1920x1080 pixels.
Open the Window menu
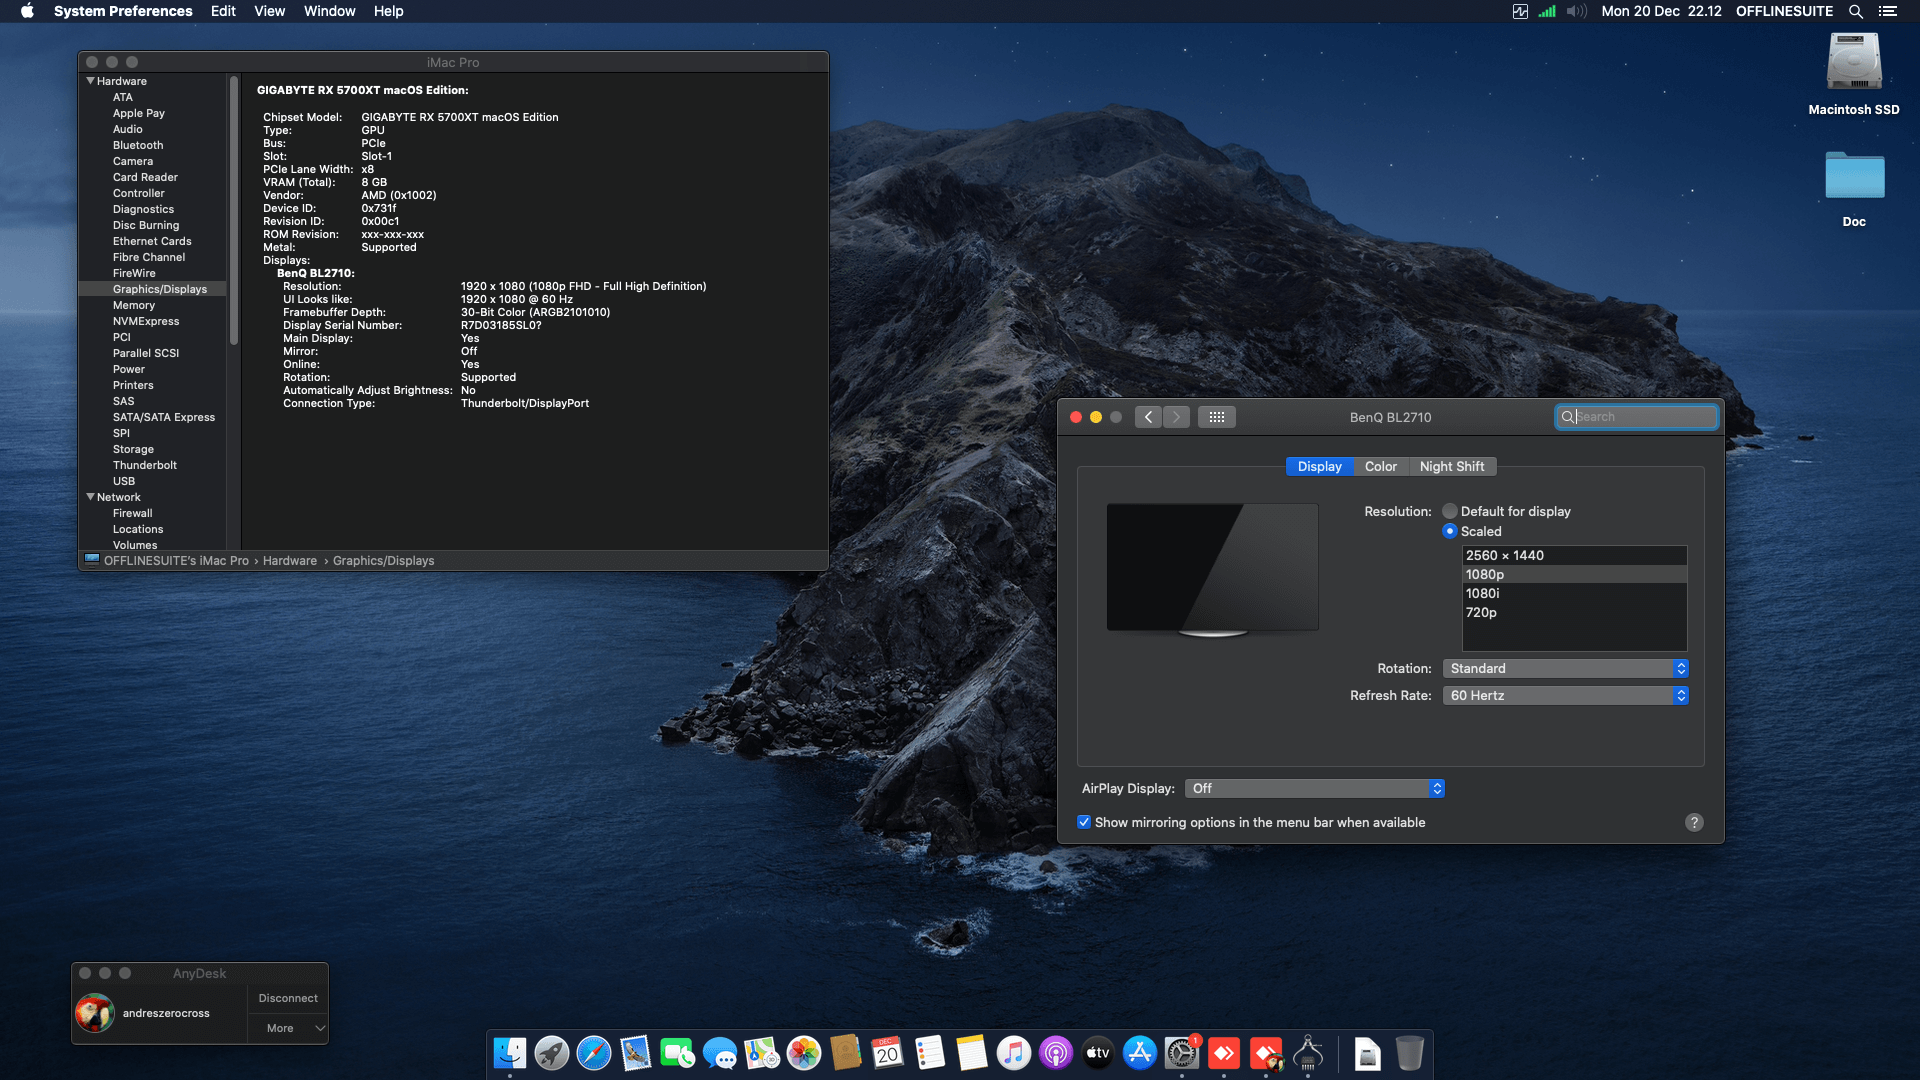(330, 11)
